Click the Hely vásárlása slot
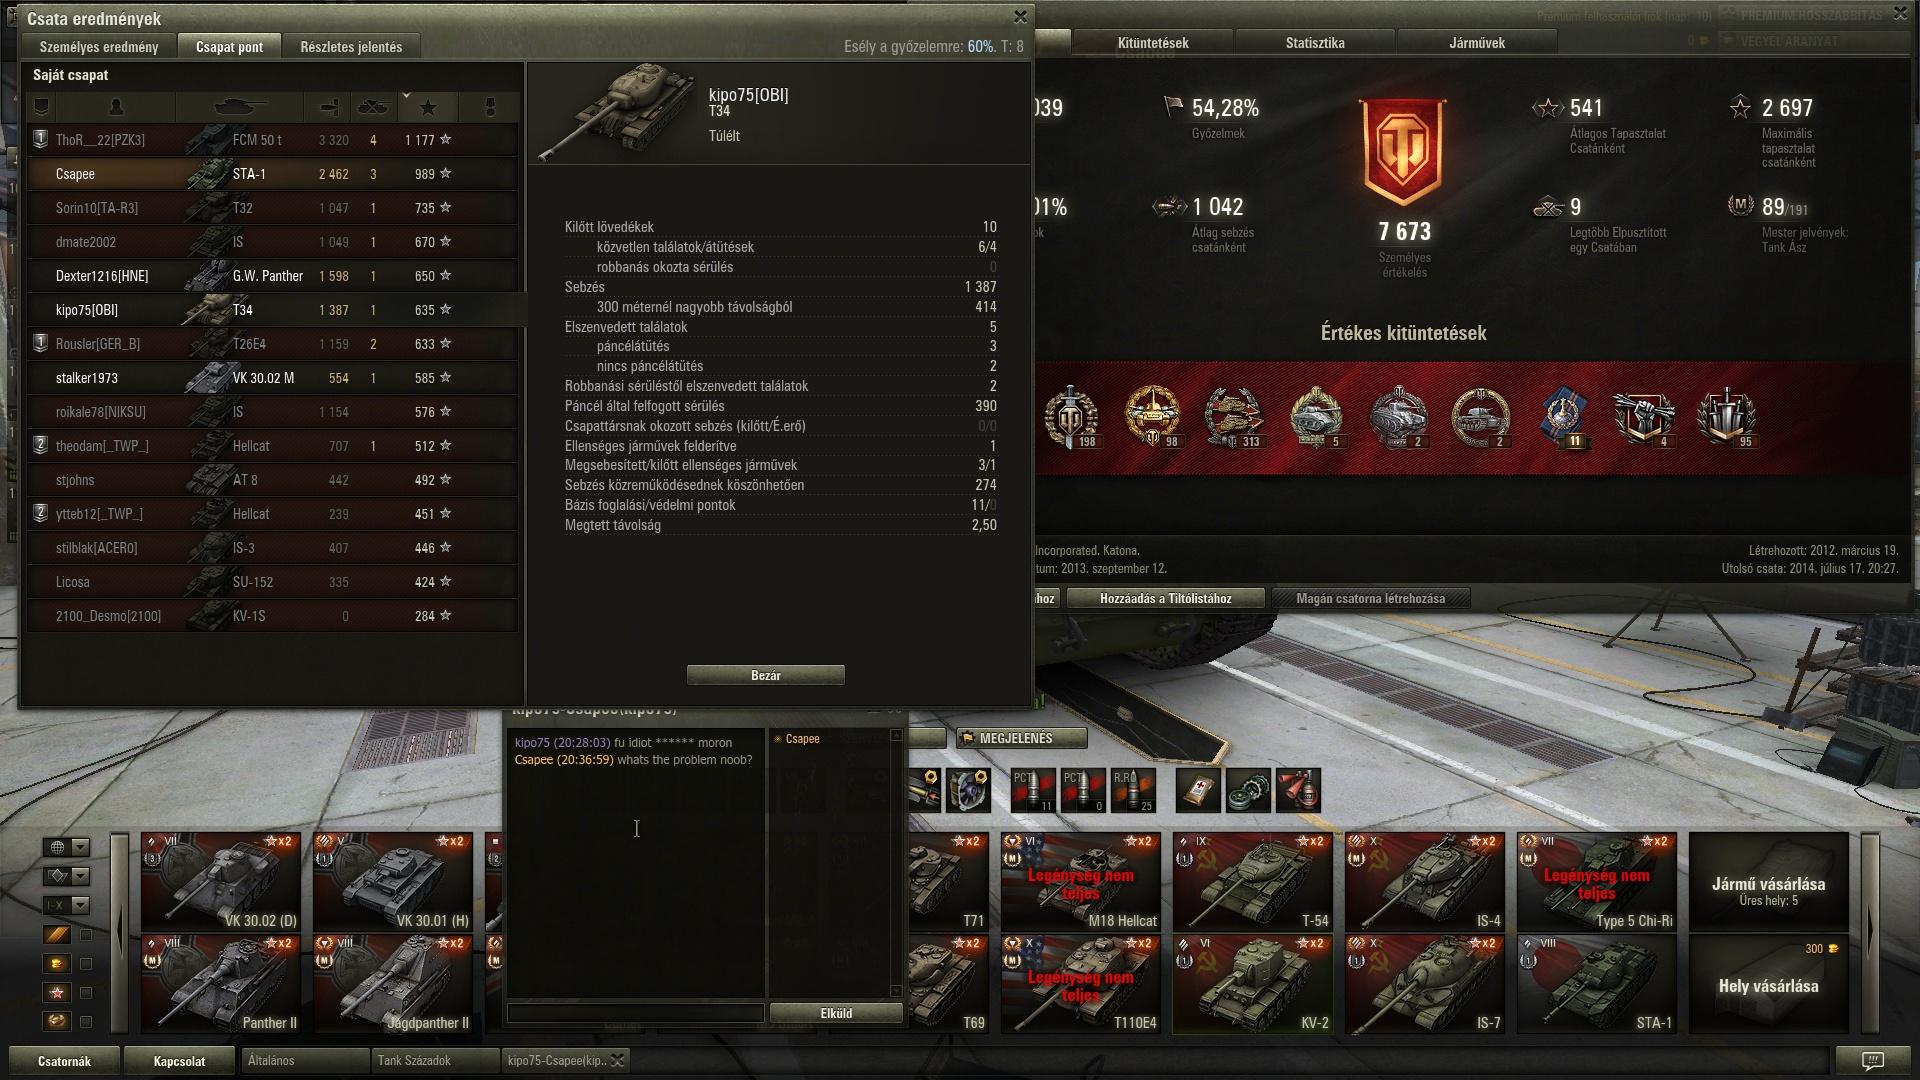Screen dimensions: 1920x1080 tap(1768, 984)
